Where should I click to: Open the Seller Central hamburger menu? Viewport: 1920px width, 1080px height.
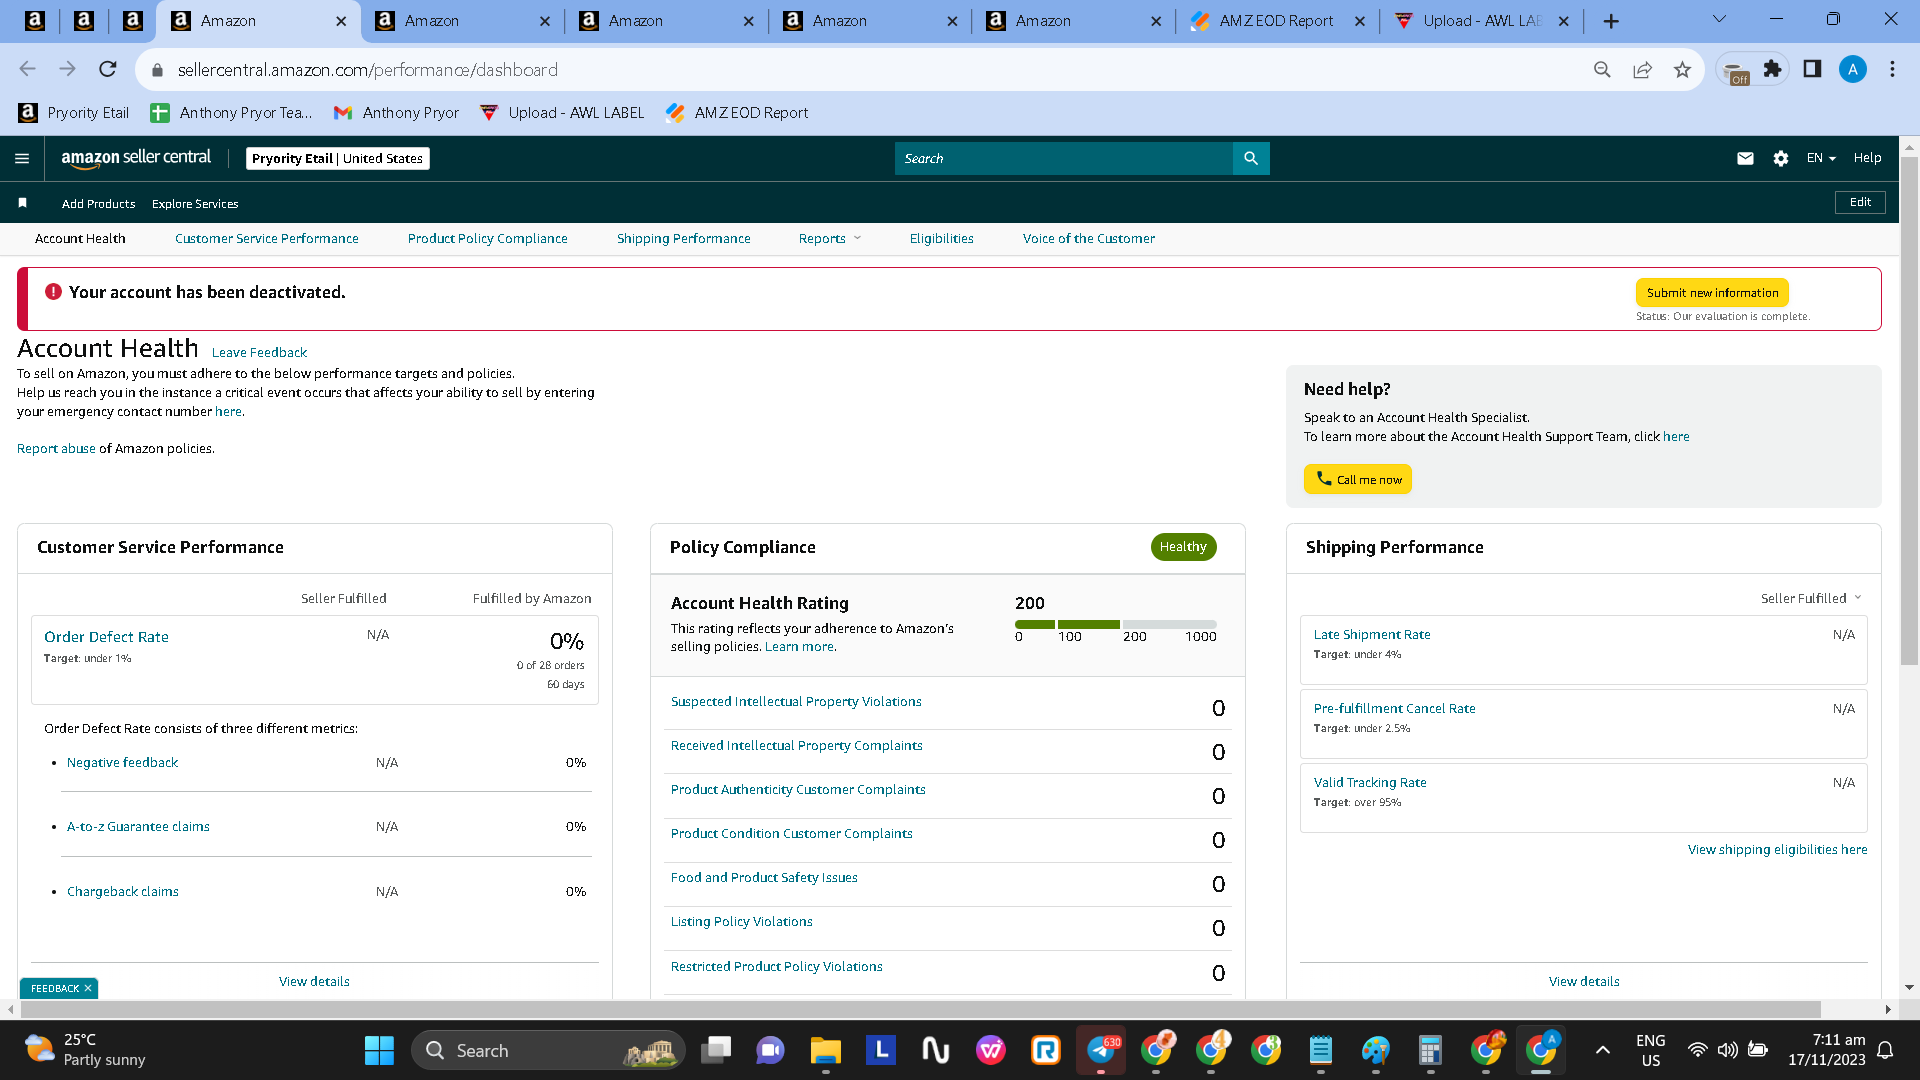coord(22,158)
